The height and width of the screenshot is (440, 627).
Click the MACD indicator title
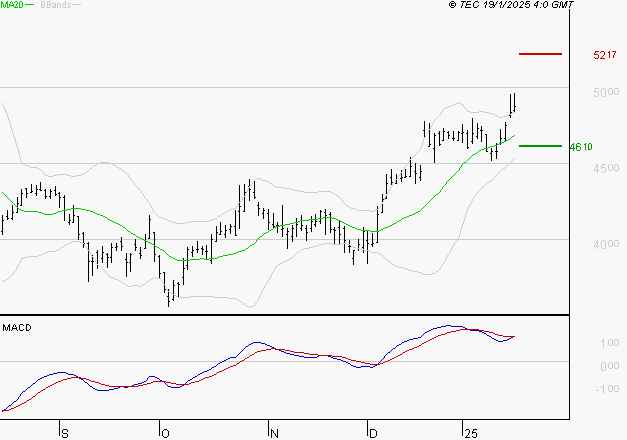tap(17, 328)
